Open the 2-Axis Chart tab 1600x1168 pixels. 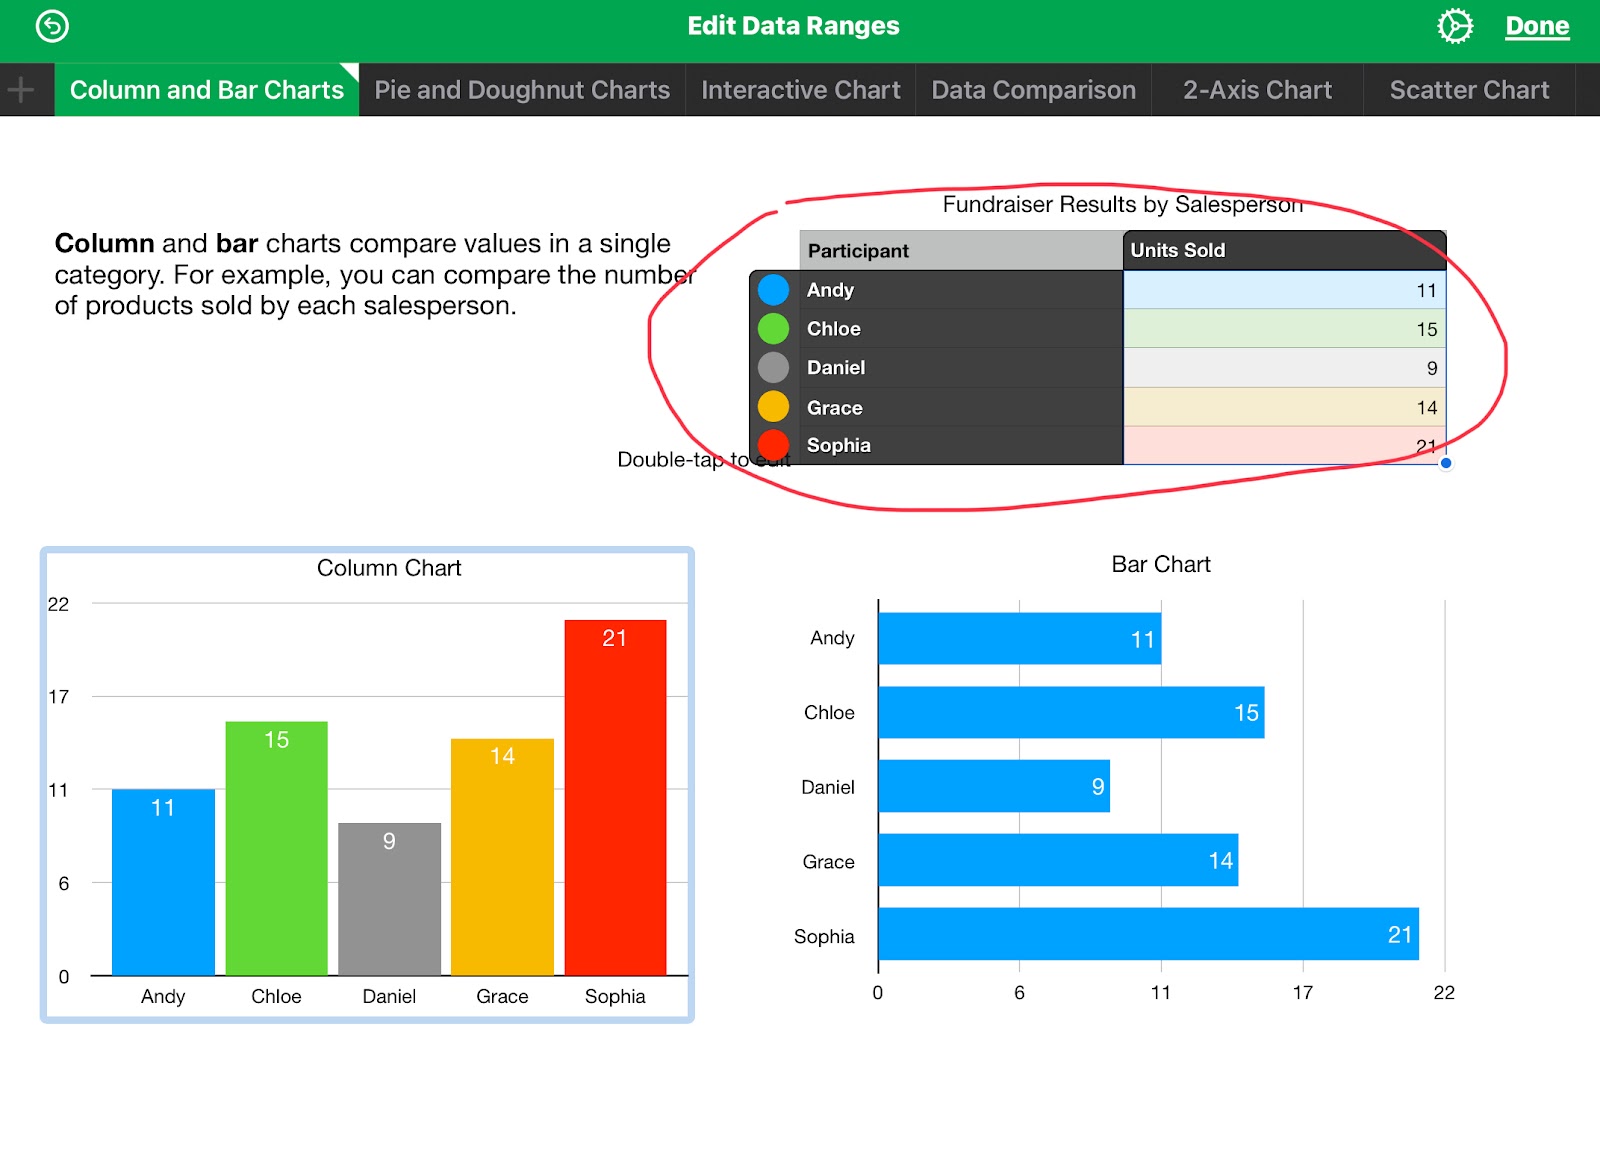(x=1257, y=90)
